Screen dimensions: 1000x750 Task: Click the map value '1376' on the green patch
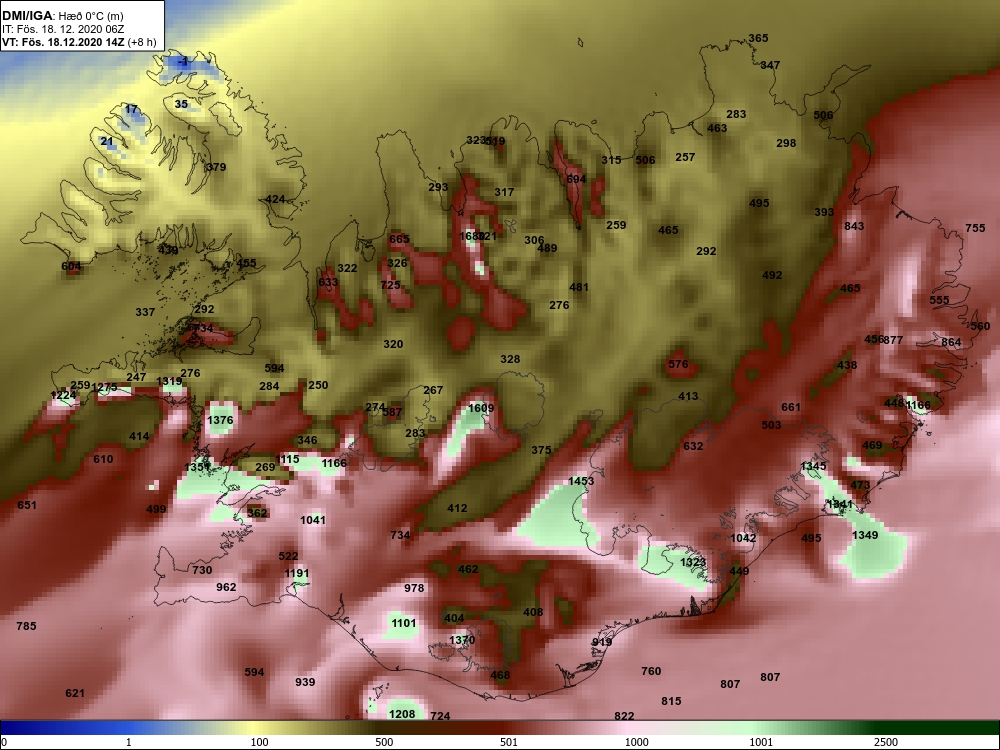pos(220,420)
